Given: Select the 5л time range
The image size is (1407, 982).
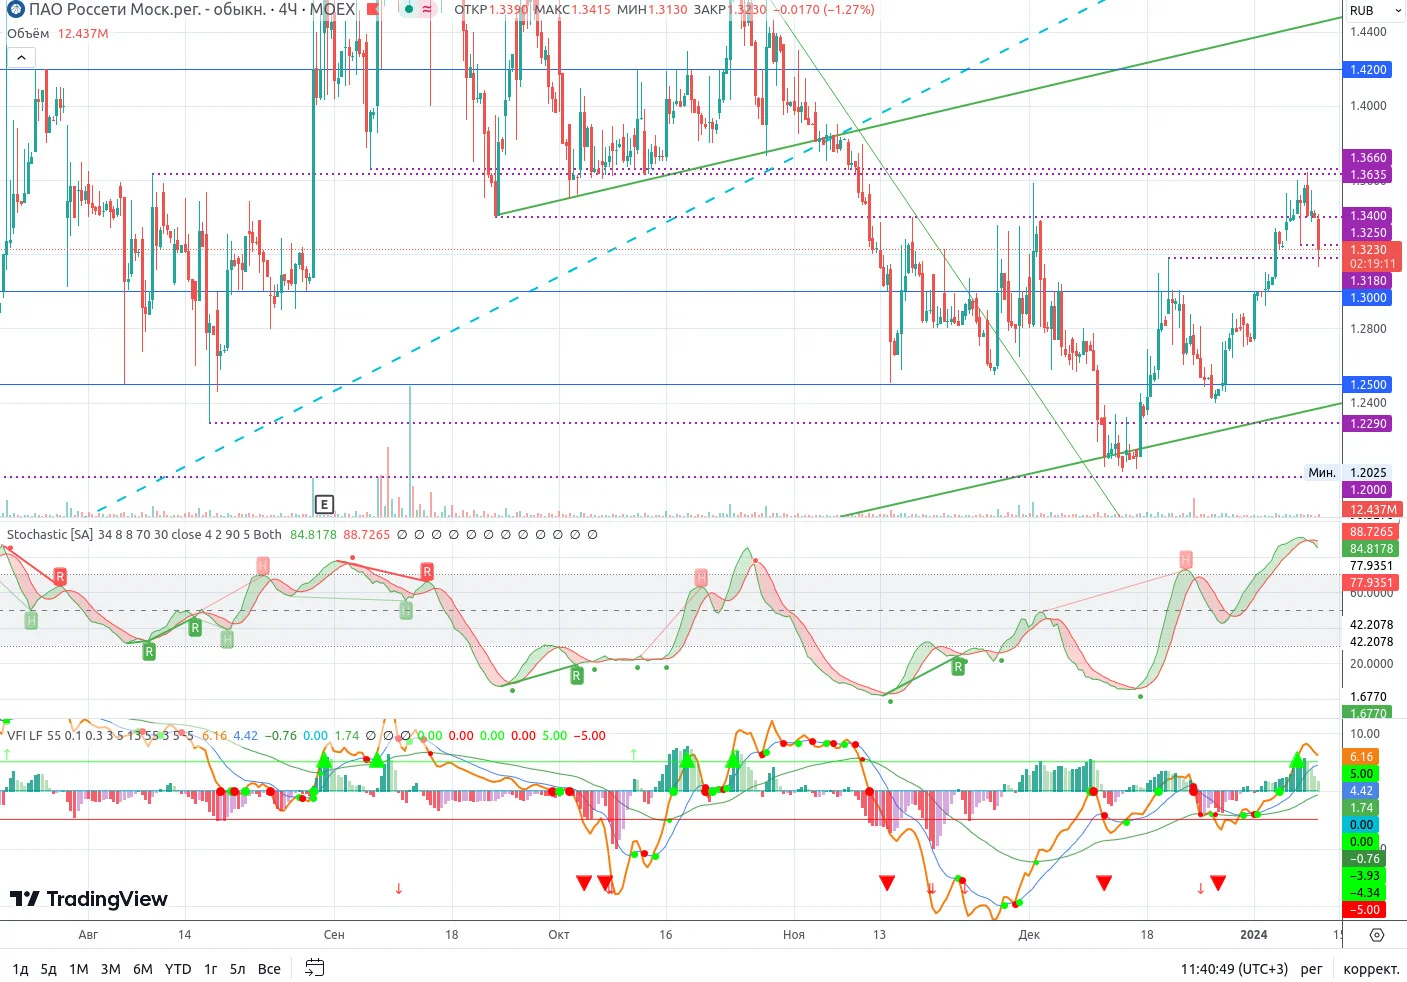Looking at the screenshot, I should [x=237, y=969].
